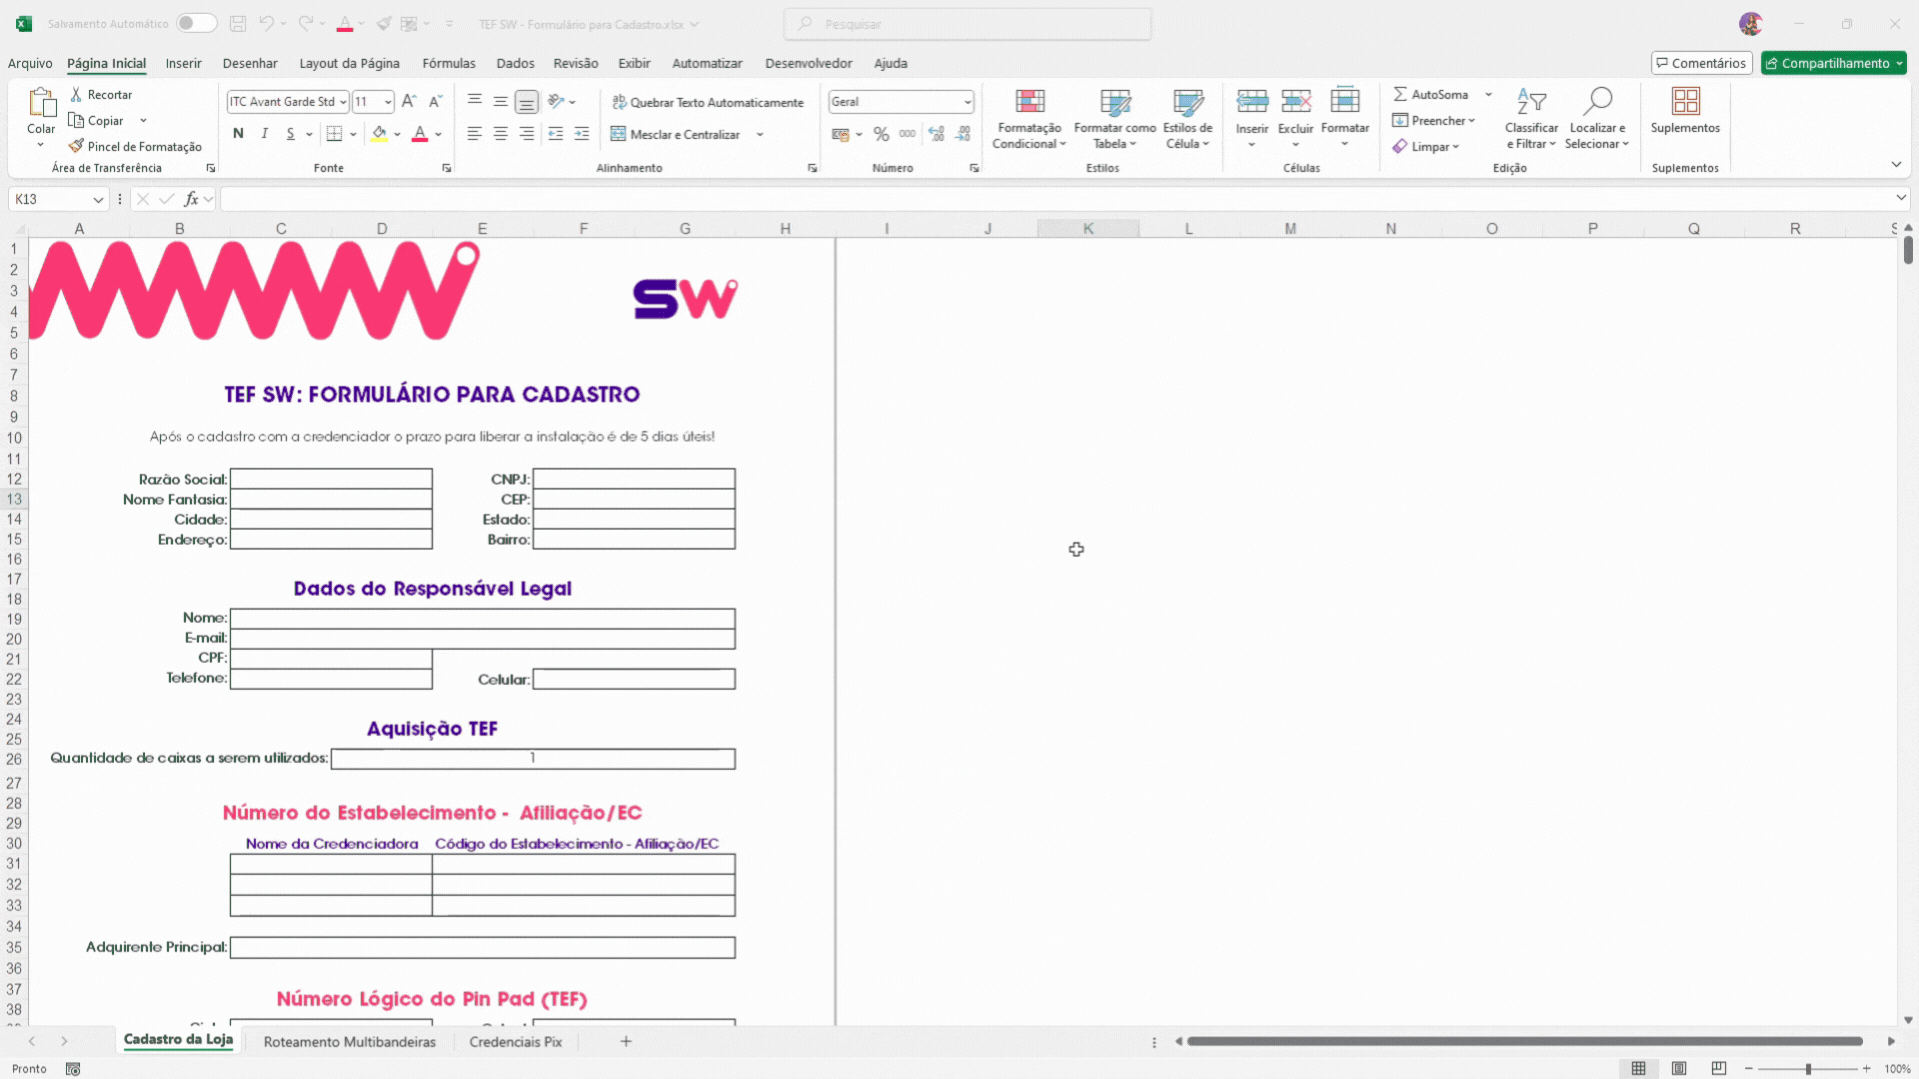Click AutoSoma button

[1431, 94]
